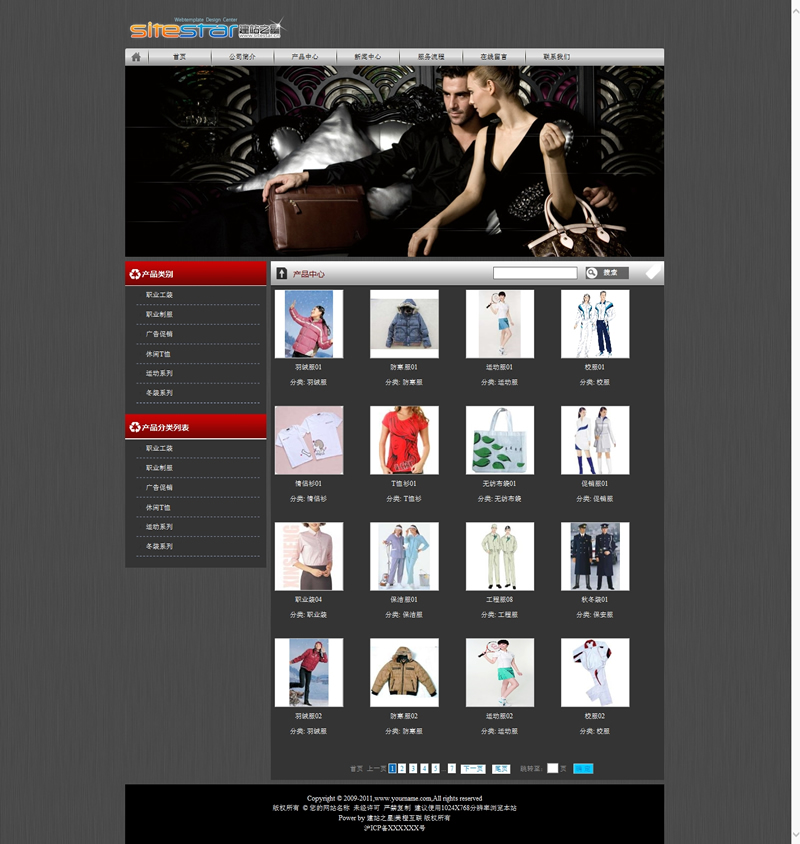Go to 在线留言 in the navigation bar
This screenshot has width=800, height=844.
coord(493,57)
